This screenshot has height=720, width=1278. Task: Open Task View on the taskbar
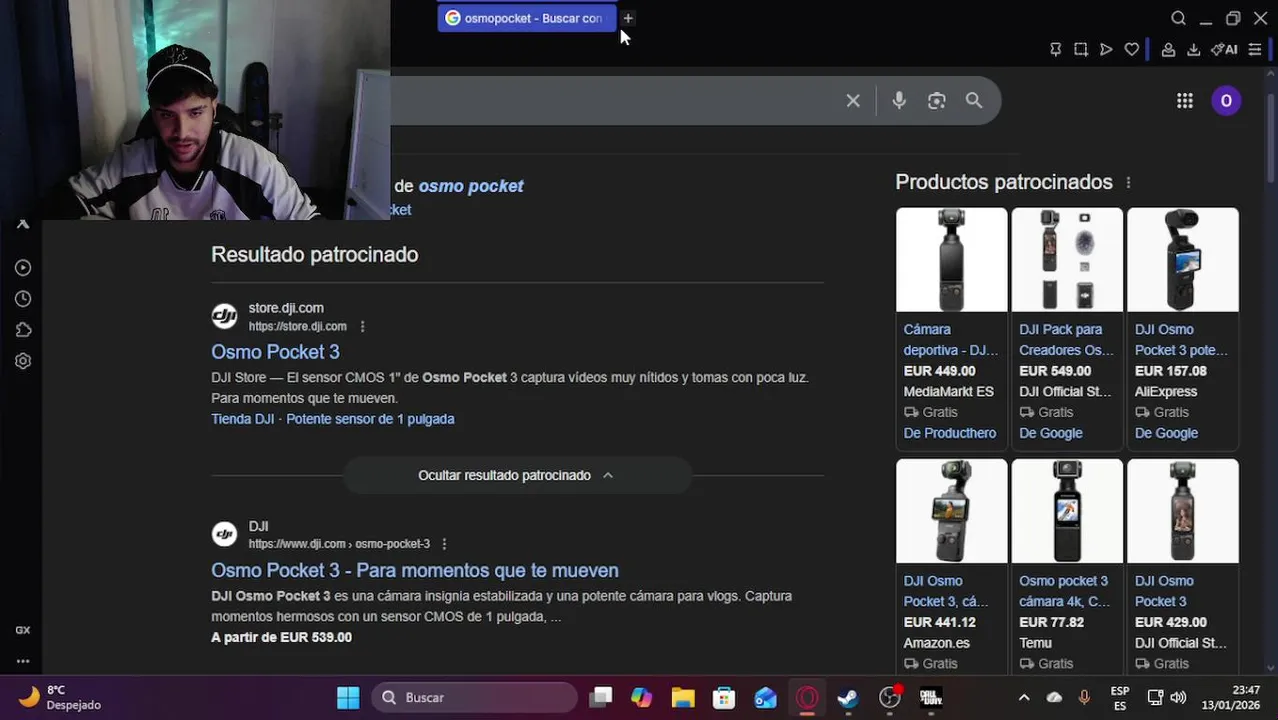(600, 697)
